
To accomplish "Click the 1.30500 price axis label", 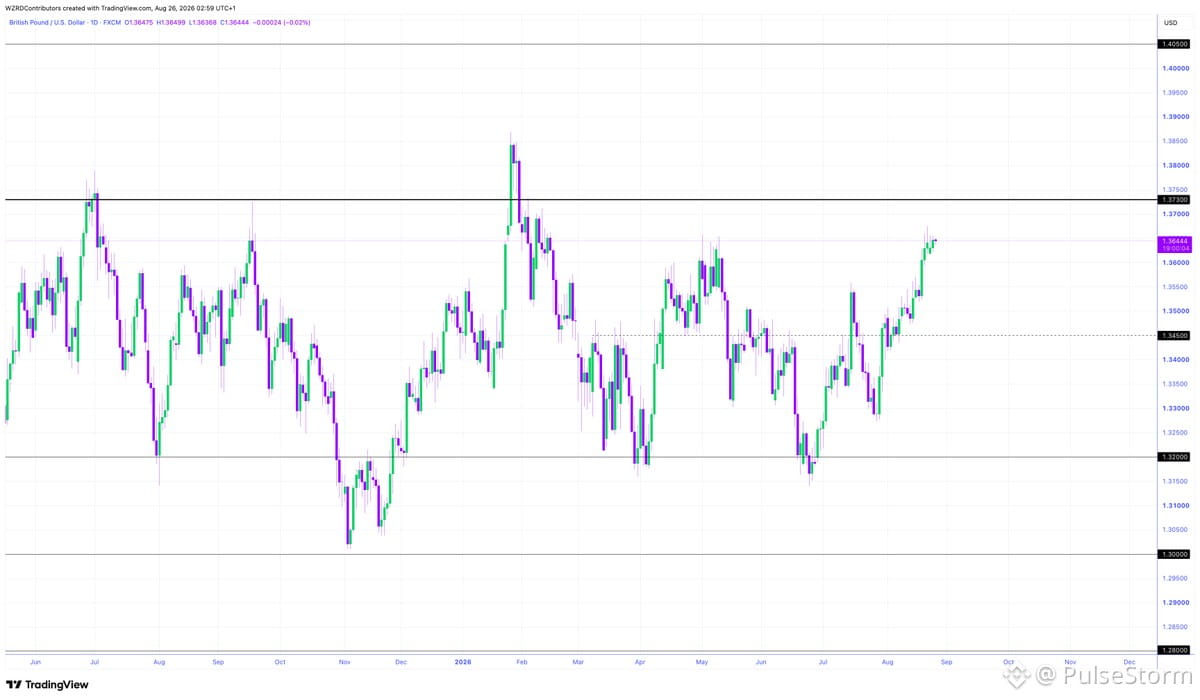I will click(1174, 530).
